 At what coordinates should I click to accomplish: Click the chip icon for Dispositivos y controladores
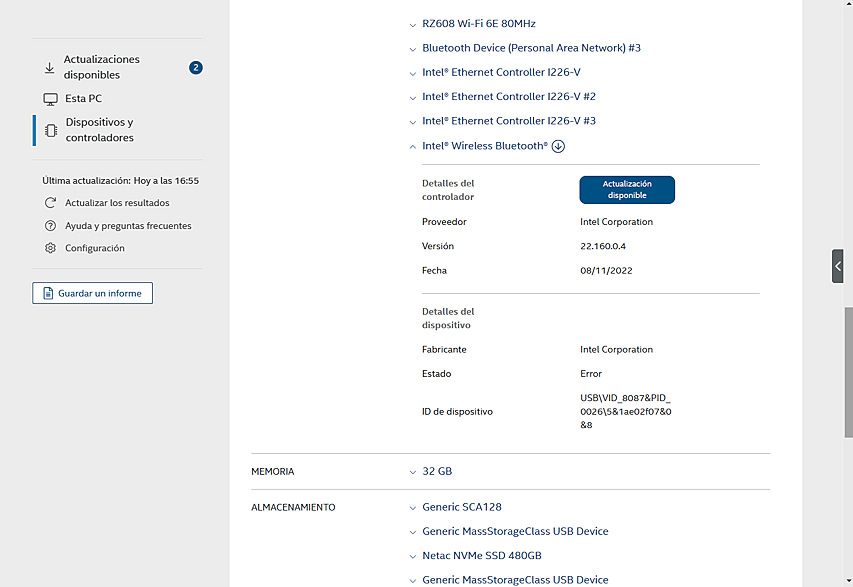51,130
